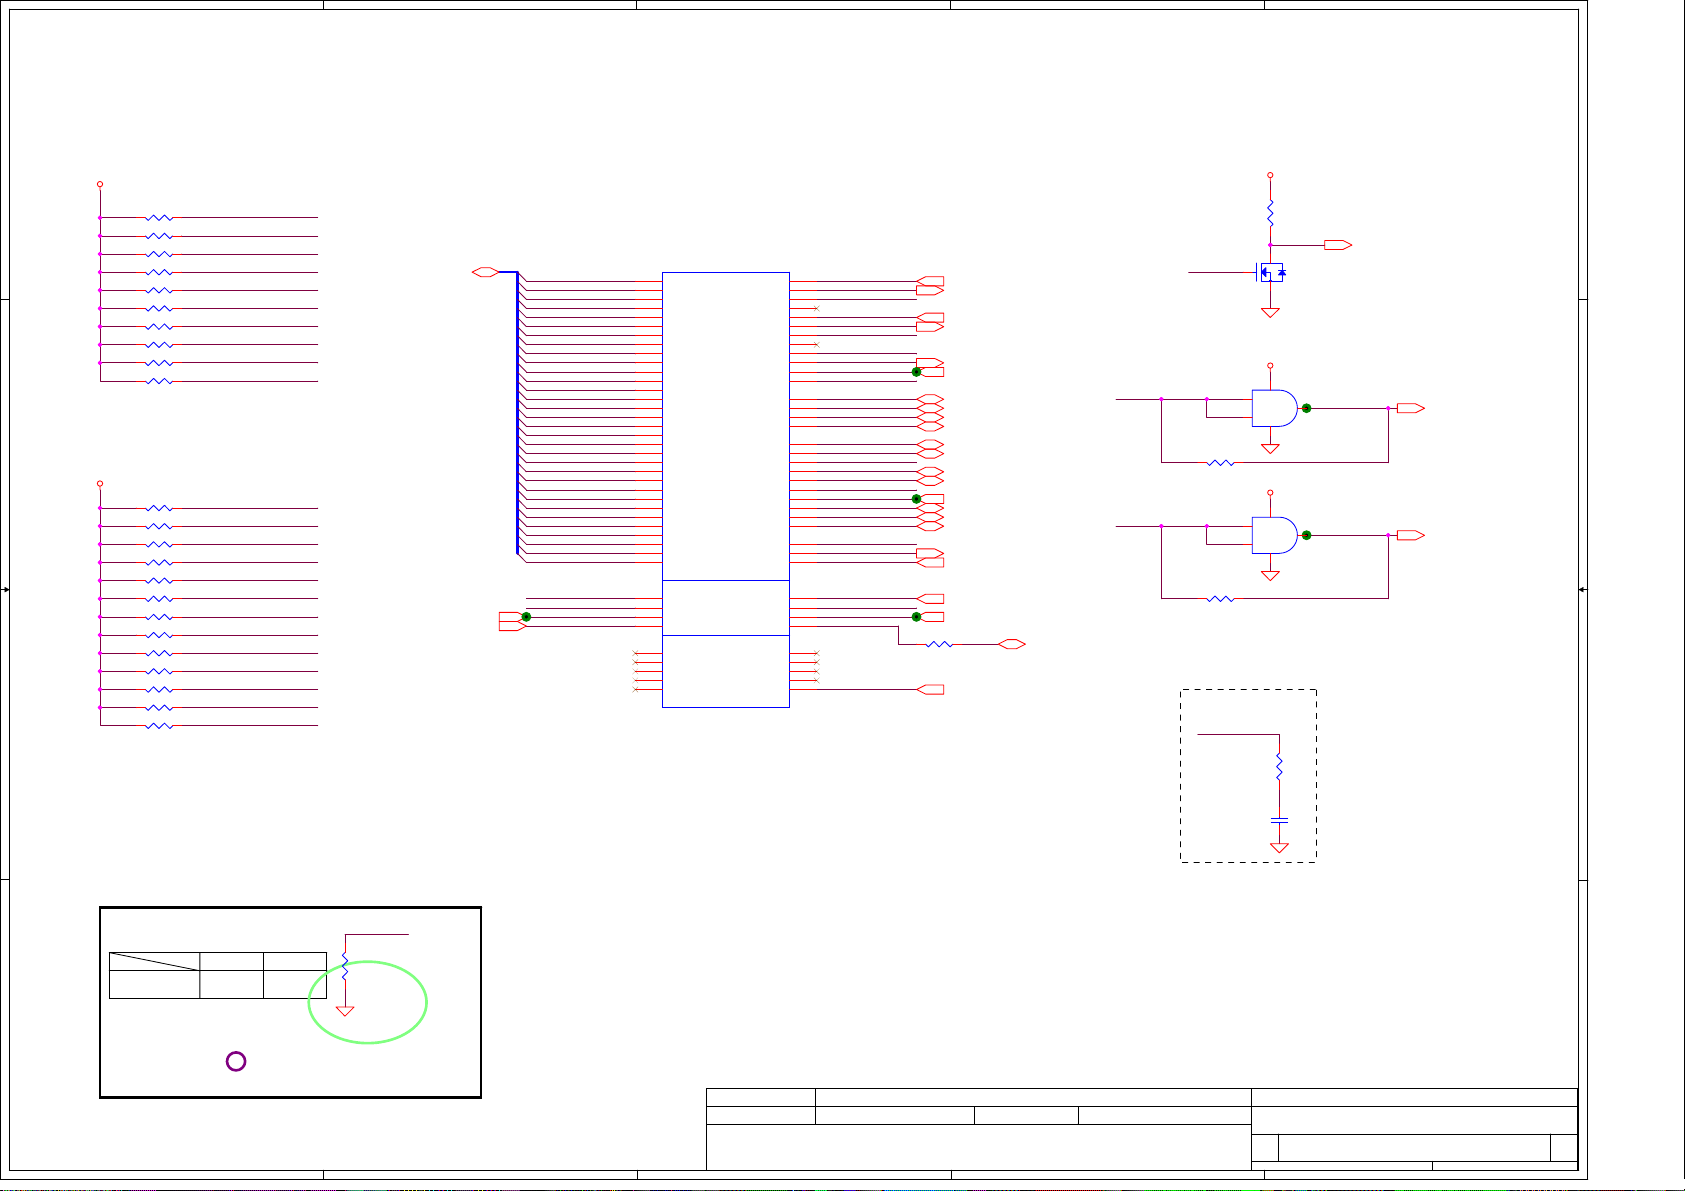Select the series resistor right of the IC
The height and width of the screenshot is (1191, 1685).
pos(939,645)
